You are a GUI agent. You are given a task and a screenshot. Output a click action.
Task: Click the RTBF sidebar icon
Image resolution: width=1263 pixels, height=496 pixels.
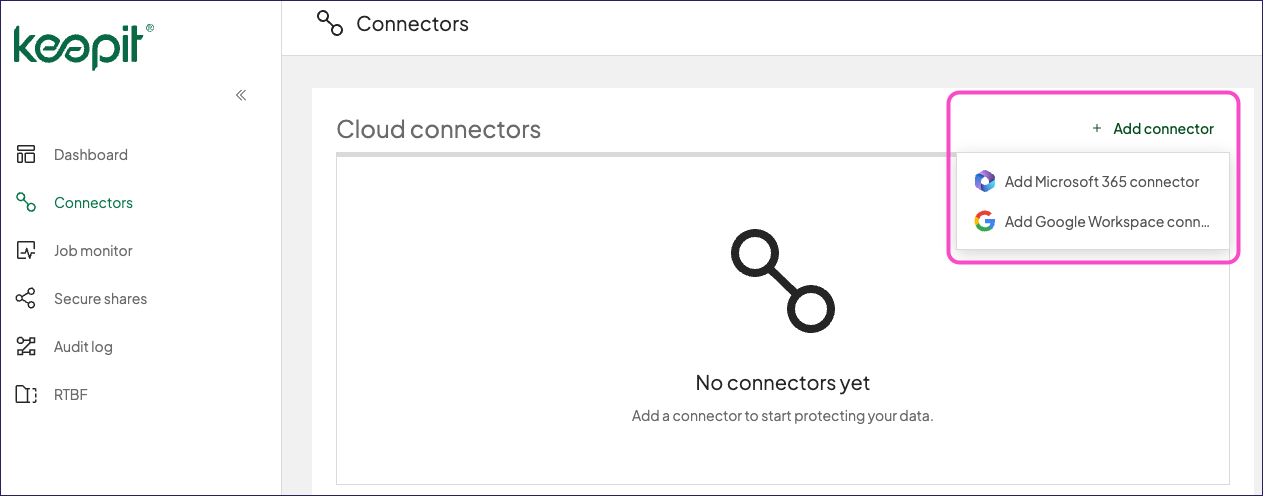pos(26,394)
